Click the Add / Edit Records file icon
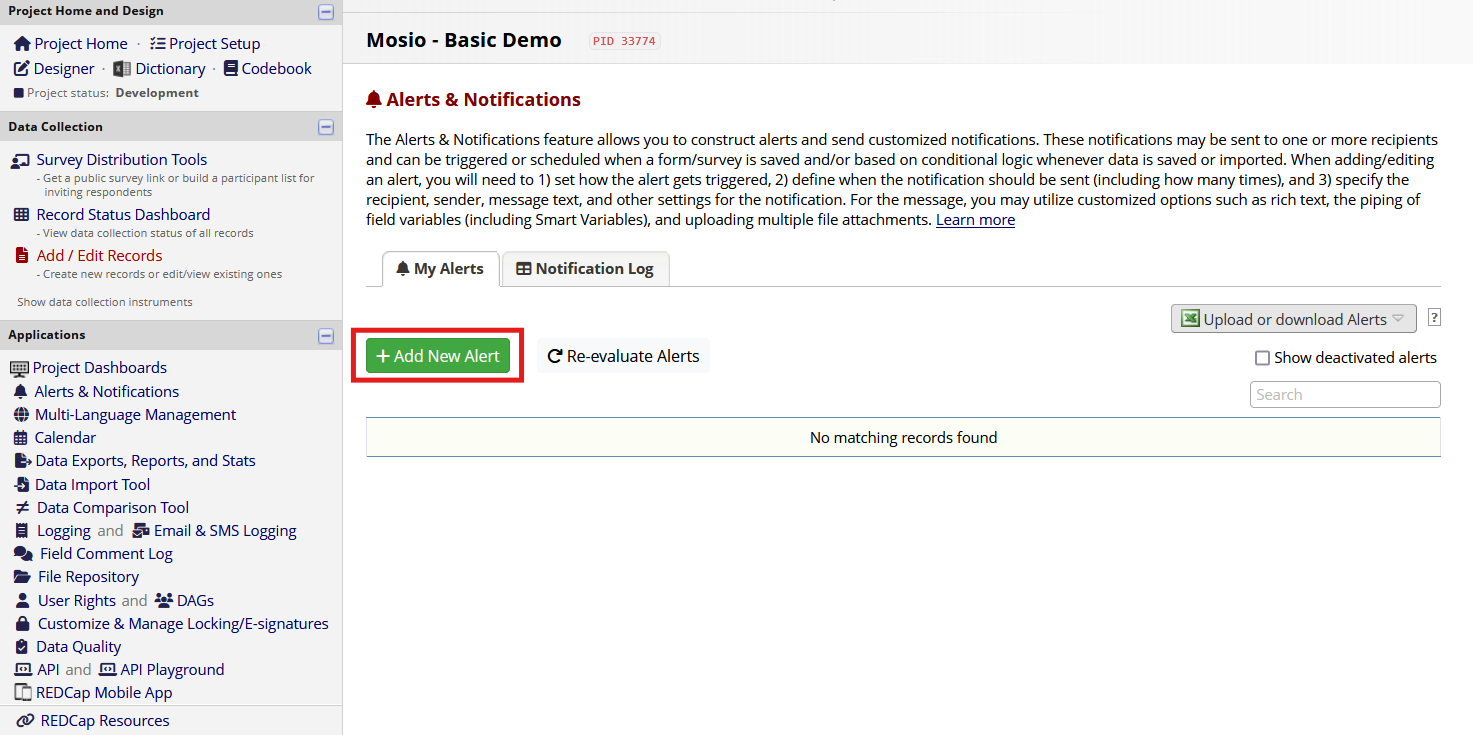This screenshot has width=1473, height=735. pyautogui.click(x=22, y=256)
